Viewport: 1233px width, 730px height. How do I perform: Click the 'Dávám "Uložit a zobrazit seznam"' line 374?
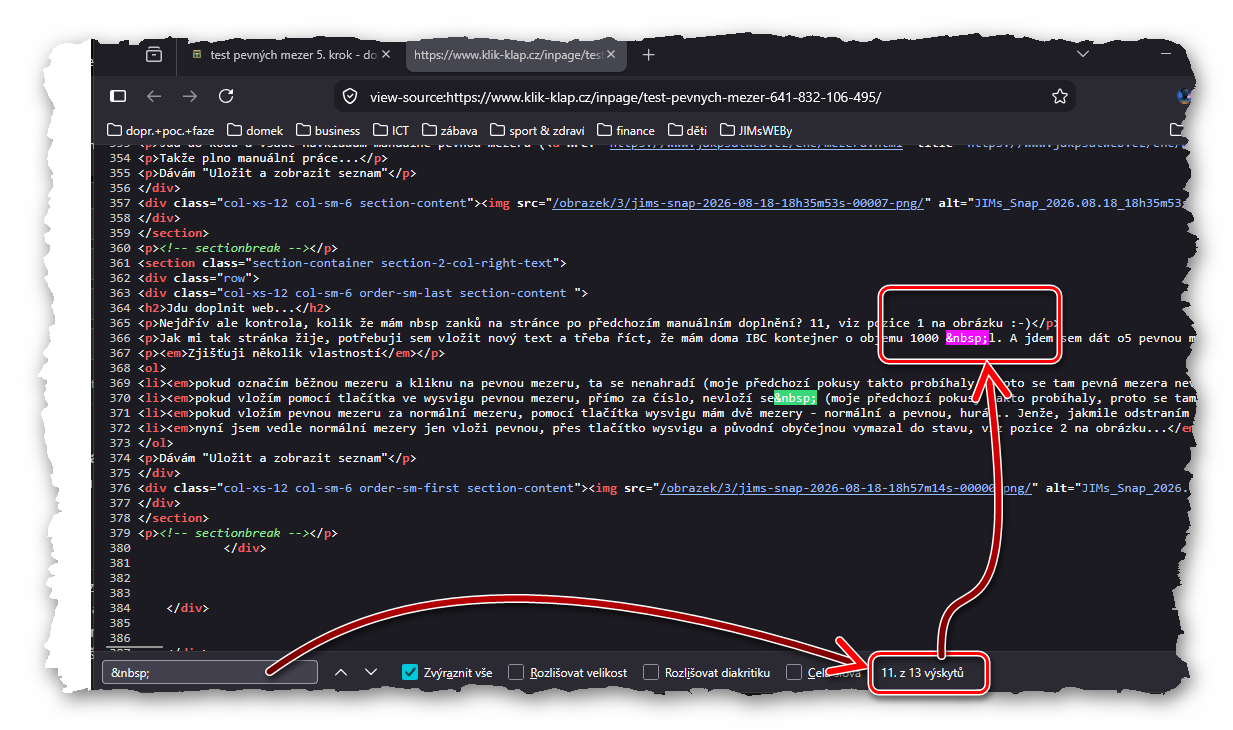click(x=277, y=458)
